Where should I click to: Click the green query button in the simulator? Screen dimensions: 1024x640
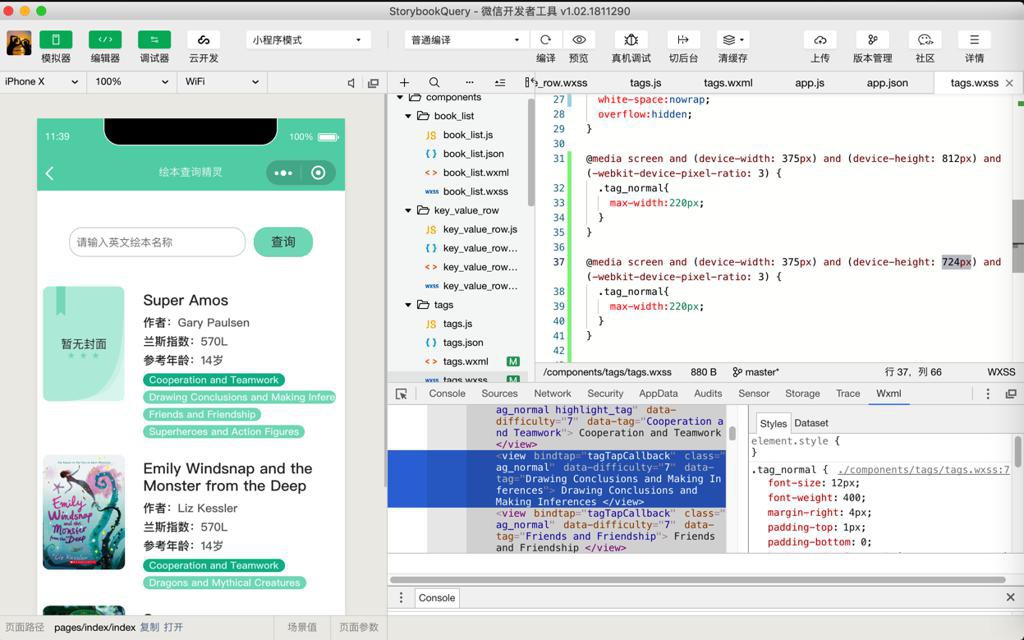click(x=283, y=242)
